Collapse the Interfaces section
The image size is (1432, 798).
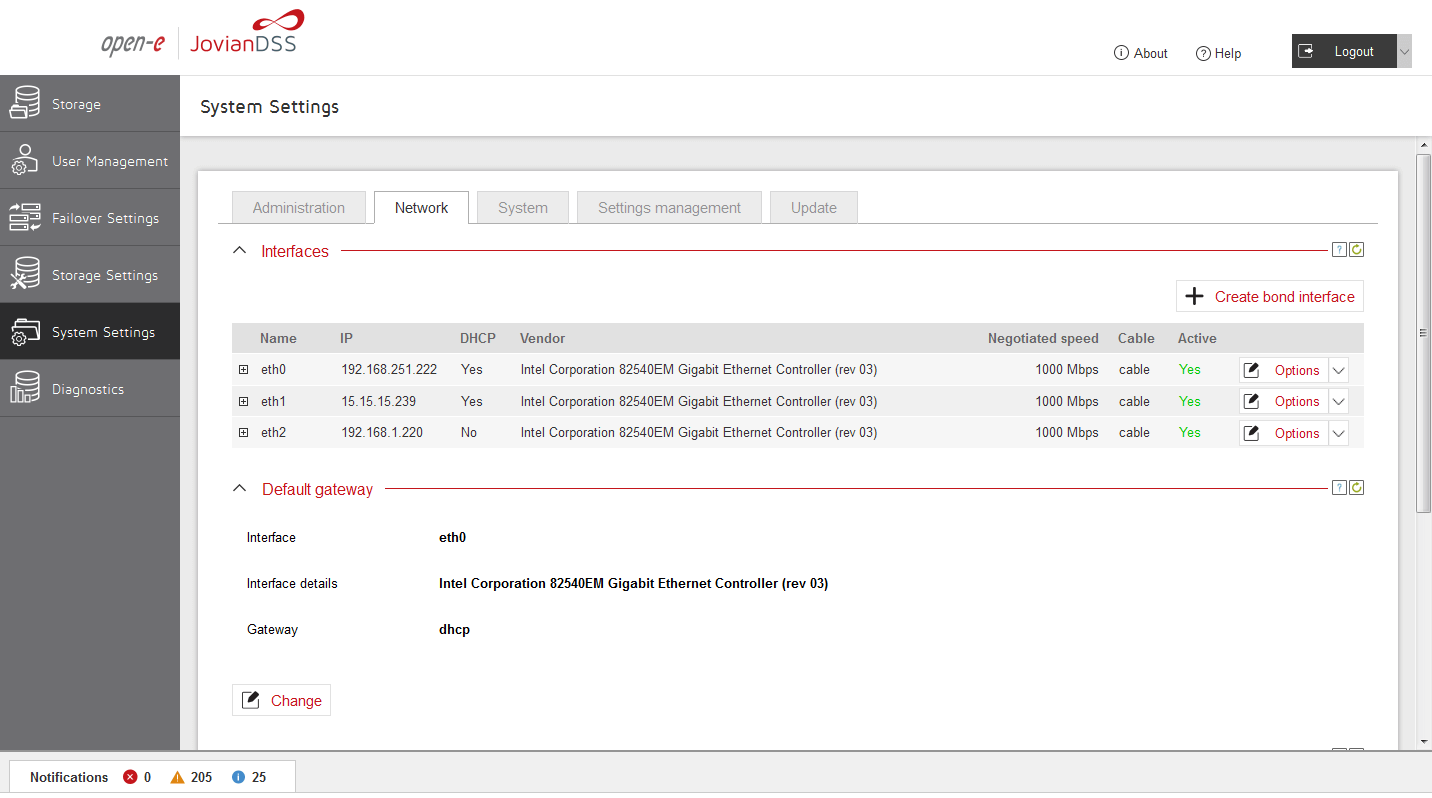click(x=239, y=251)
